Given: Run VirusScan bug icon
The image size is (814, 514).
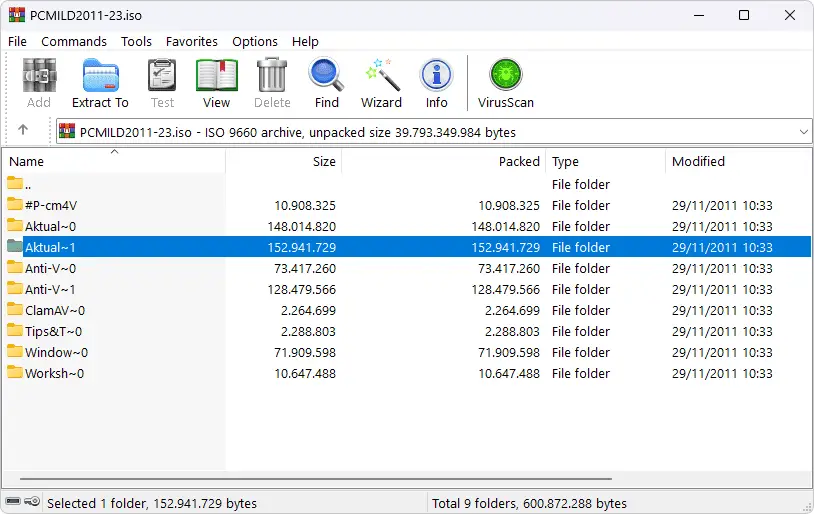Looking at the screenshot, I should pyautogui.click(x=506, y=74).
